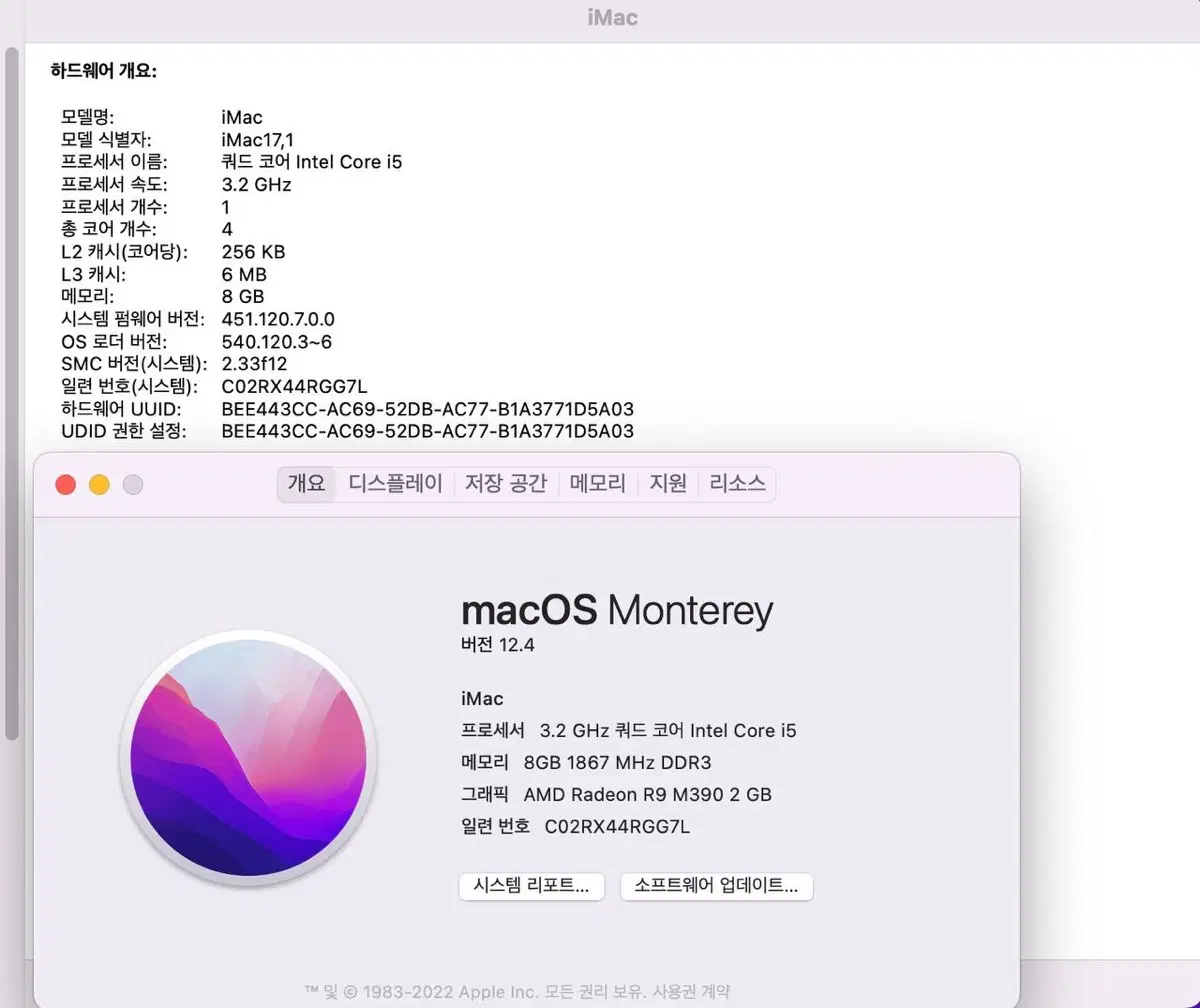Open the 사용권 계약 link
Screen dimensions: 1200x1008
(x=692, y=991)
